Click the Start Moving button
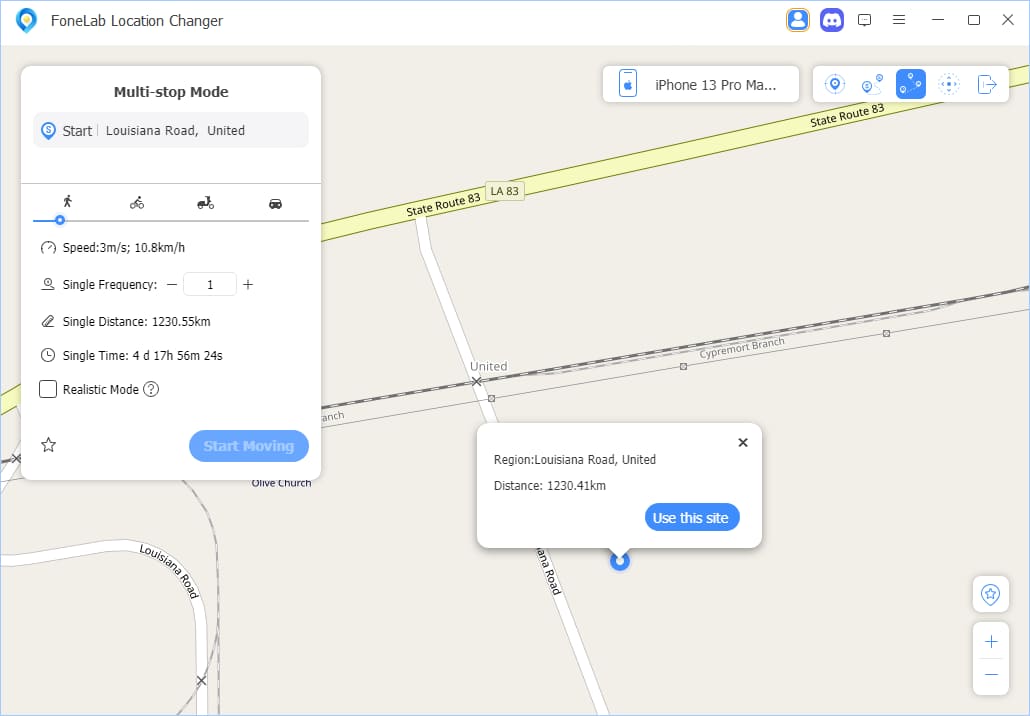 click(249, 446)
